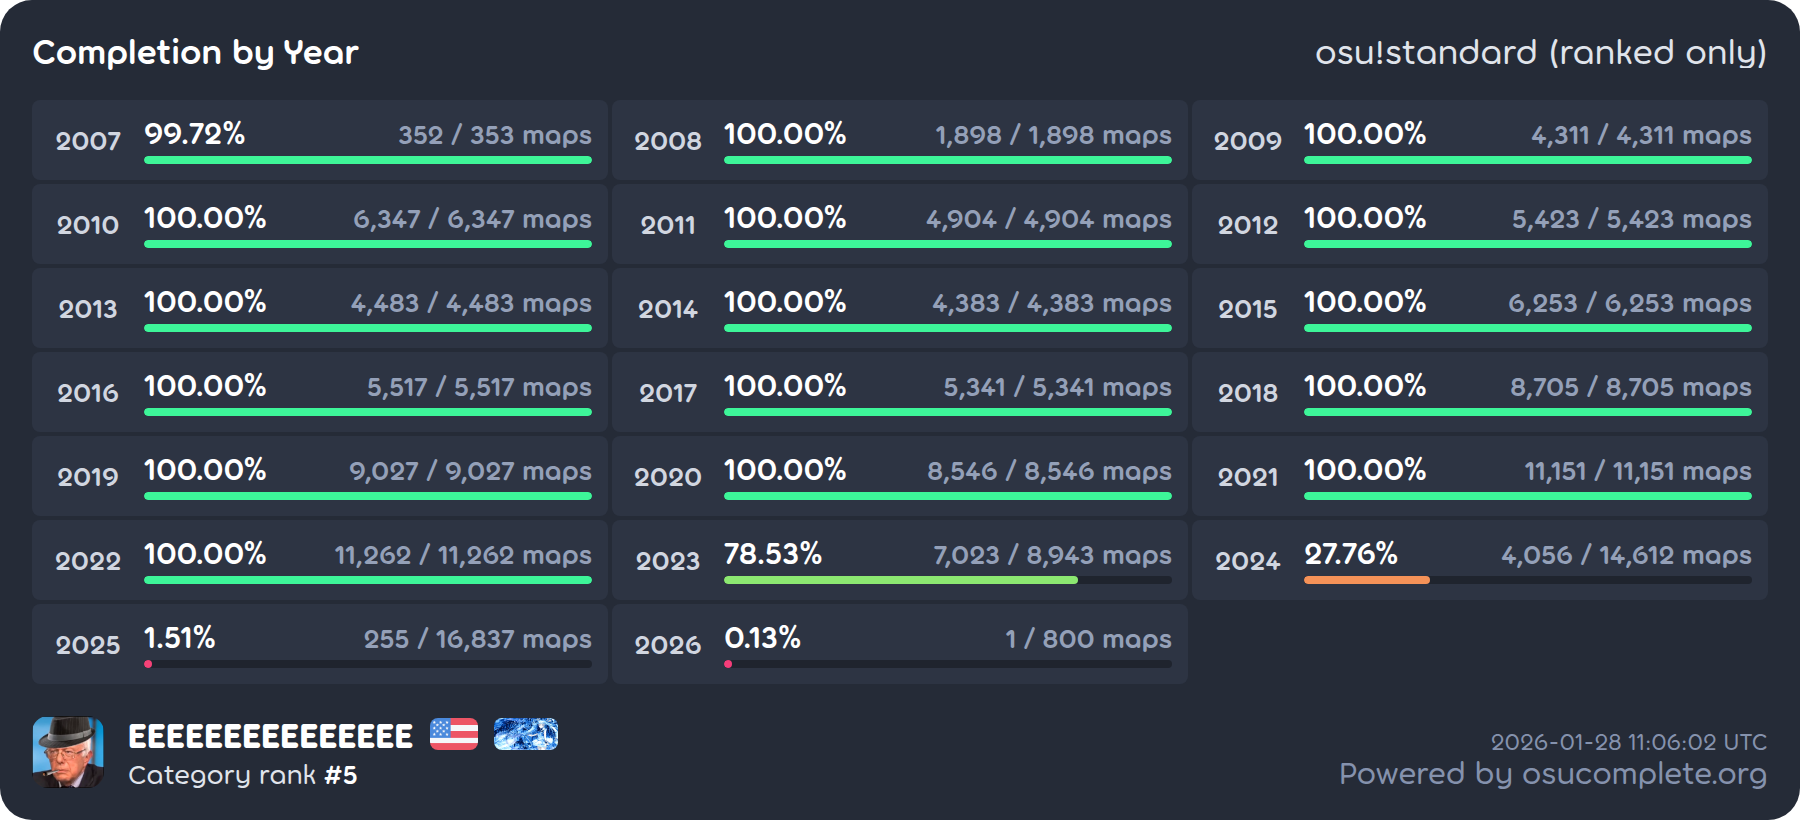Click the 2007 progress bar
The image size is (1800, 820).
pyautogui.click(x=367, y=160)
